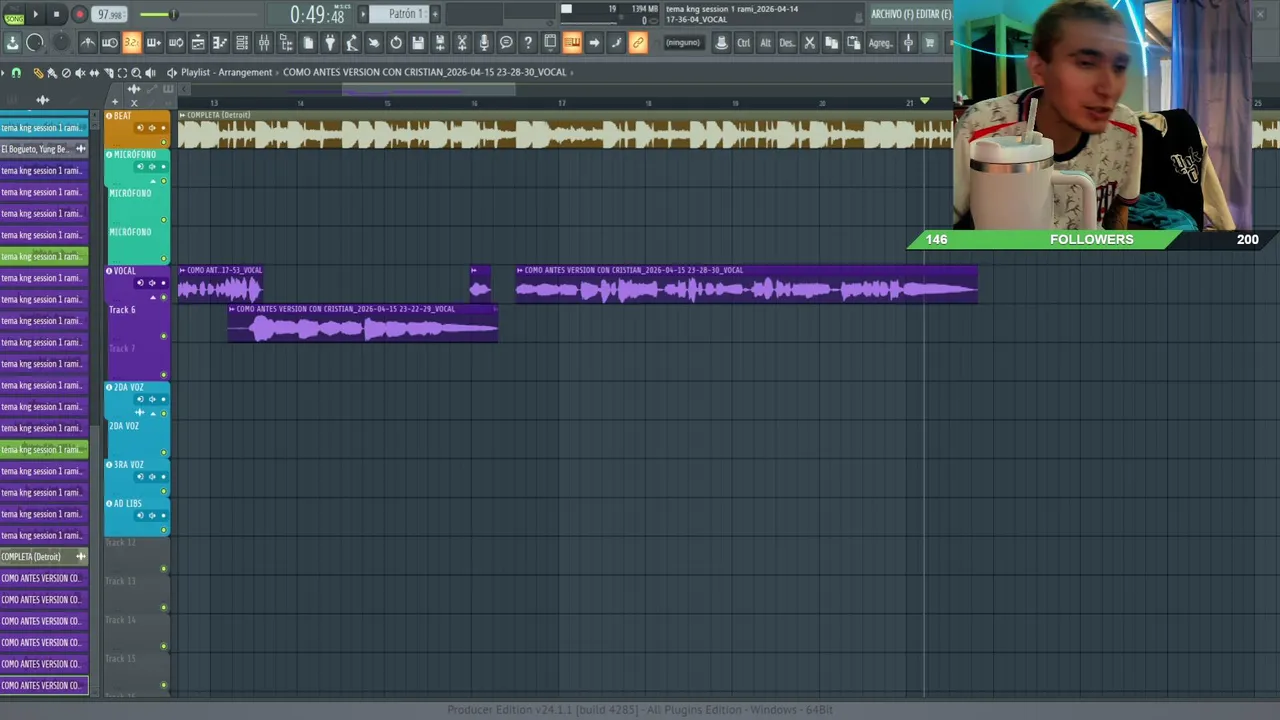This screenshot has height=720, width=1280.
Task: Open playlist options arrow left of magnet
Action: coord(4,72)
